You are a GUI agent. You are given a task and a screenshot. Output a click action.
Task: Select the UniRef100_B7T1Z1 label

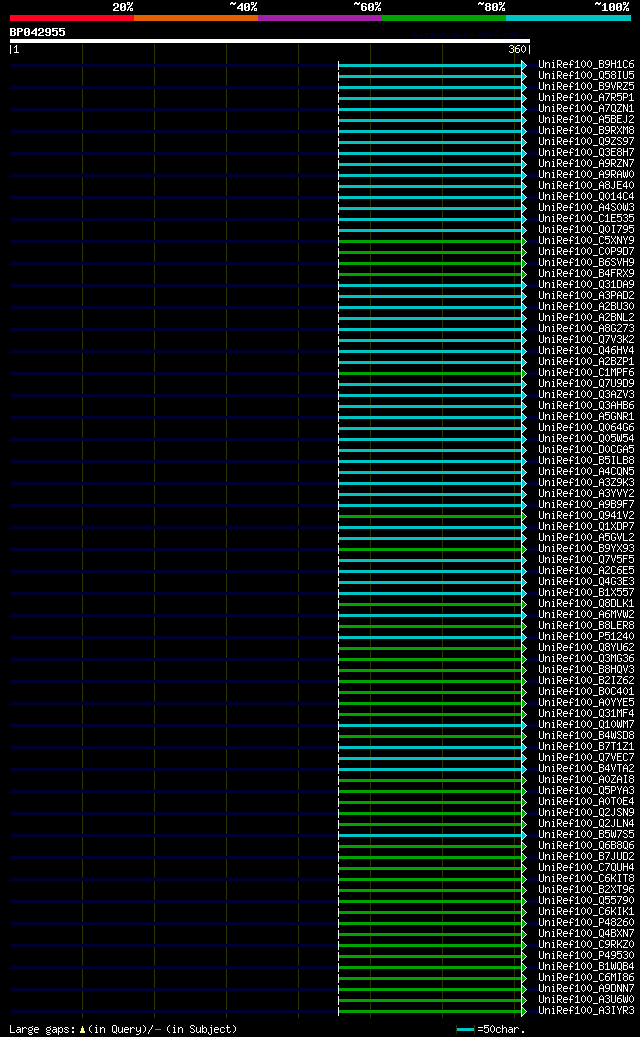[586, 747]
